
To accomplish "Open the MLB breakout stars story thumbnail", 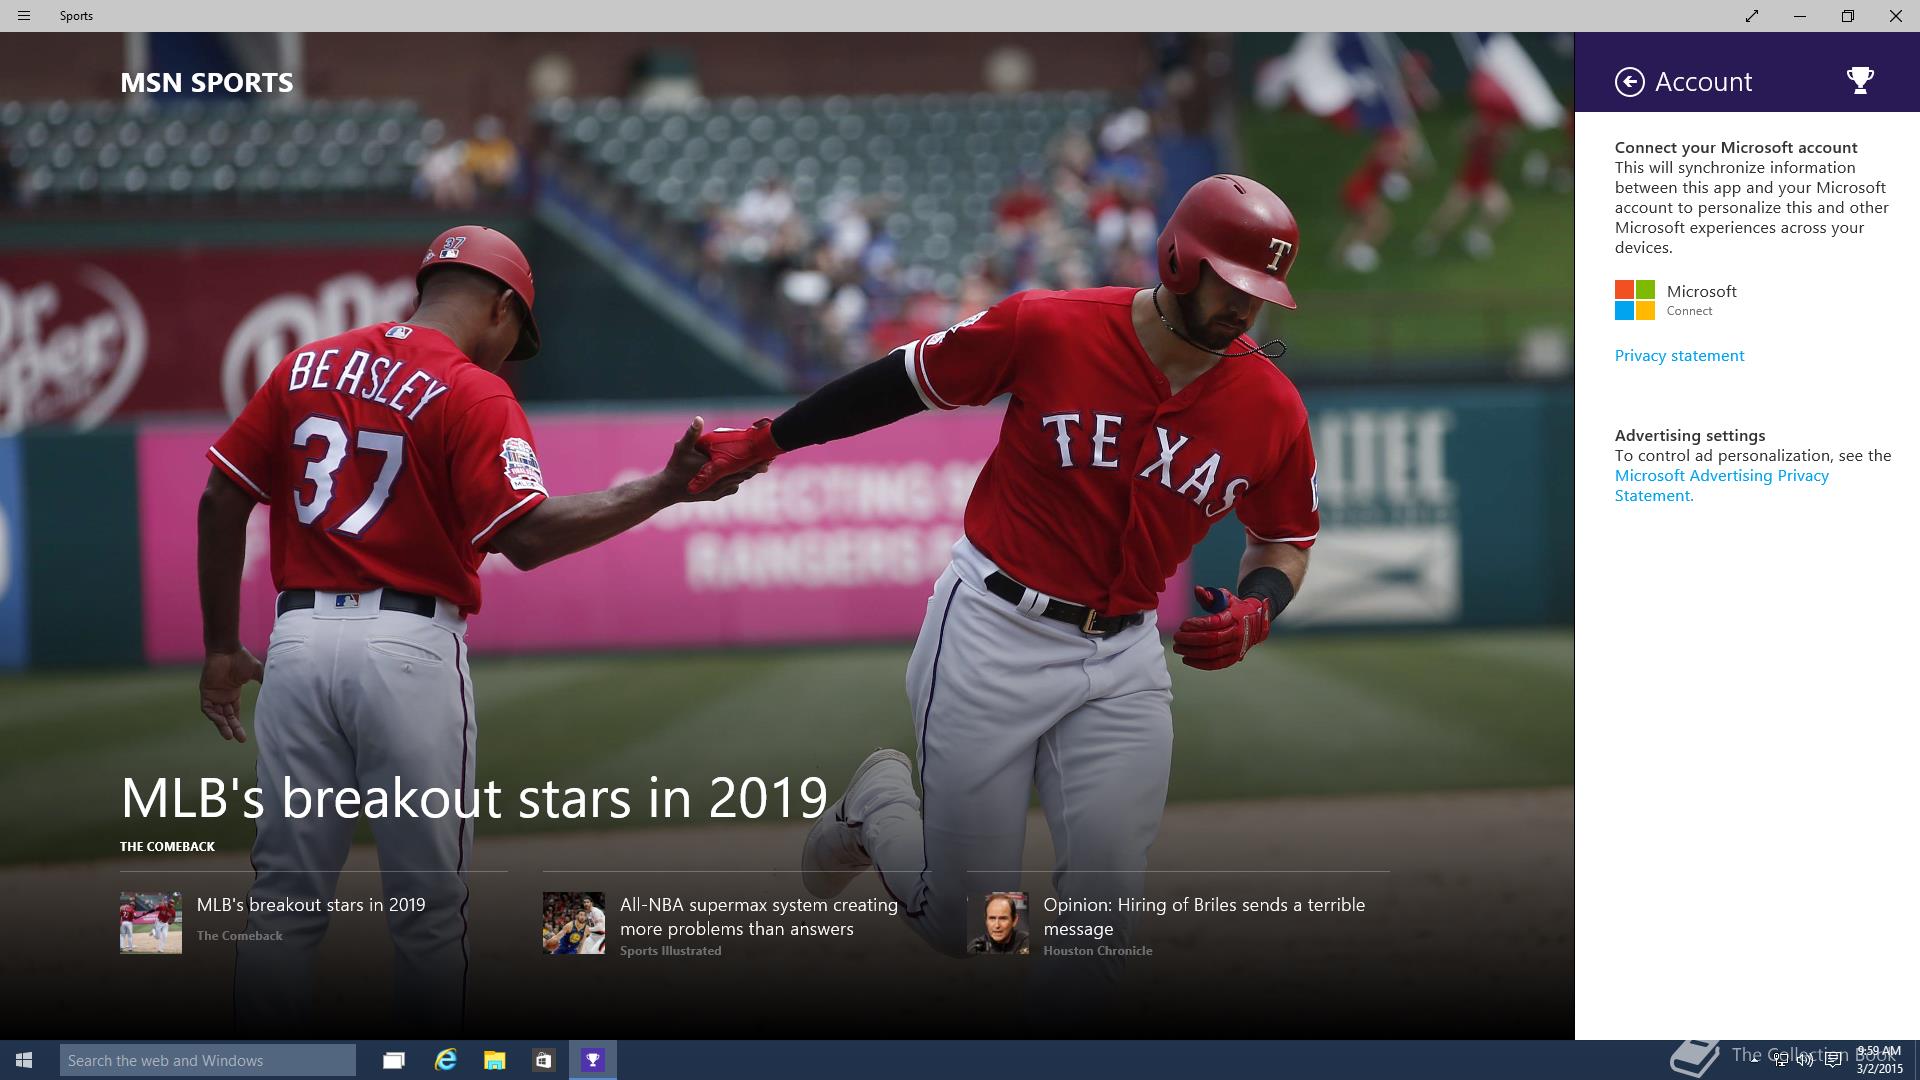I will click(x=151, y=923).
